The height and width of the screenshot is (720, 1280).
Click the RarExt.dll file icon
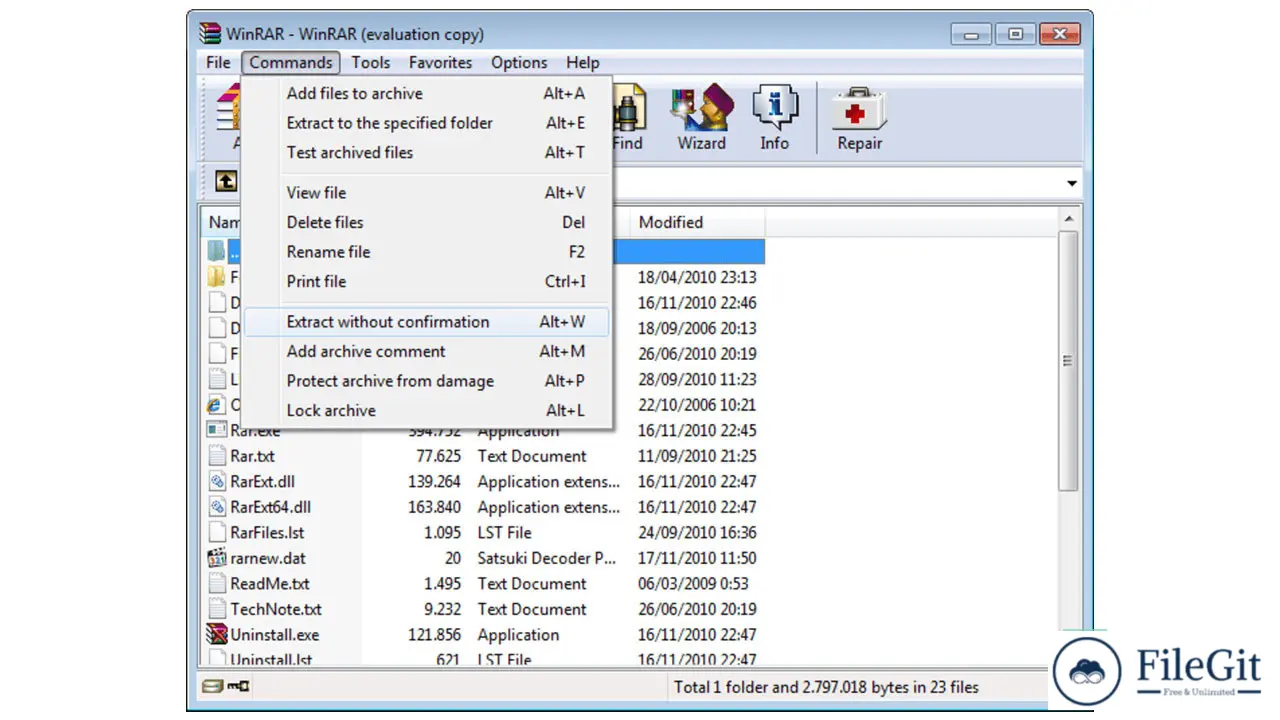217,481
